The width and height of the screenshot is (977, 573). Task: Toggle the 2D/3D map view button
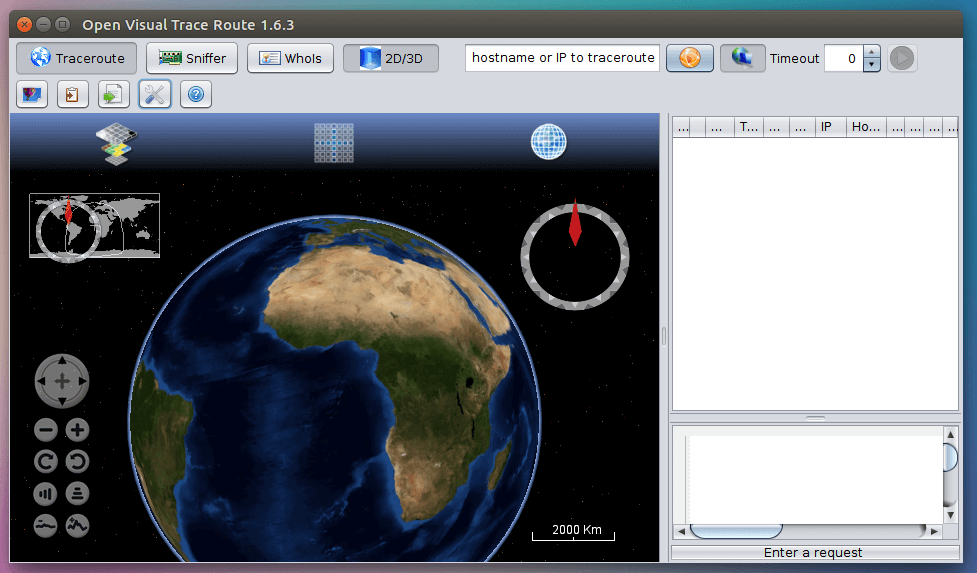coord(391,58)
